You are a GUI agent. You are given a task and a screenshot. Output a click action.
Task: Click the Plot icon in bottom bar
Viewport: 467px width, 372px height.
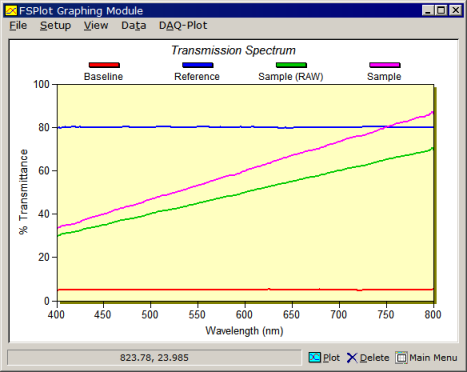[x=315, y=358]
